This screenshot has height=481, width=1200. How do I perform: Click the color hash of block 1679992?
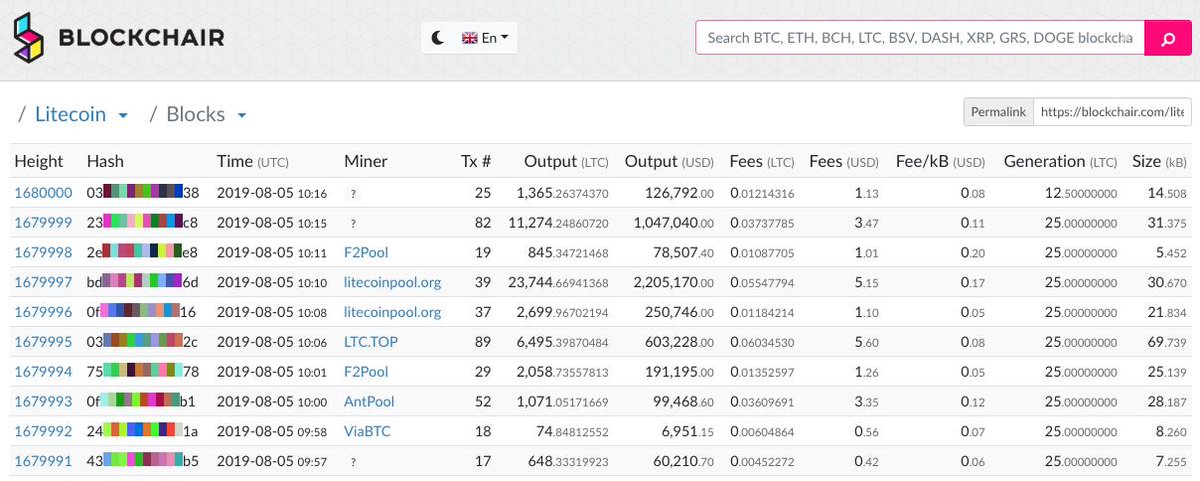coord(142,432)
